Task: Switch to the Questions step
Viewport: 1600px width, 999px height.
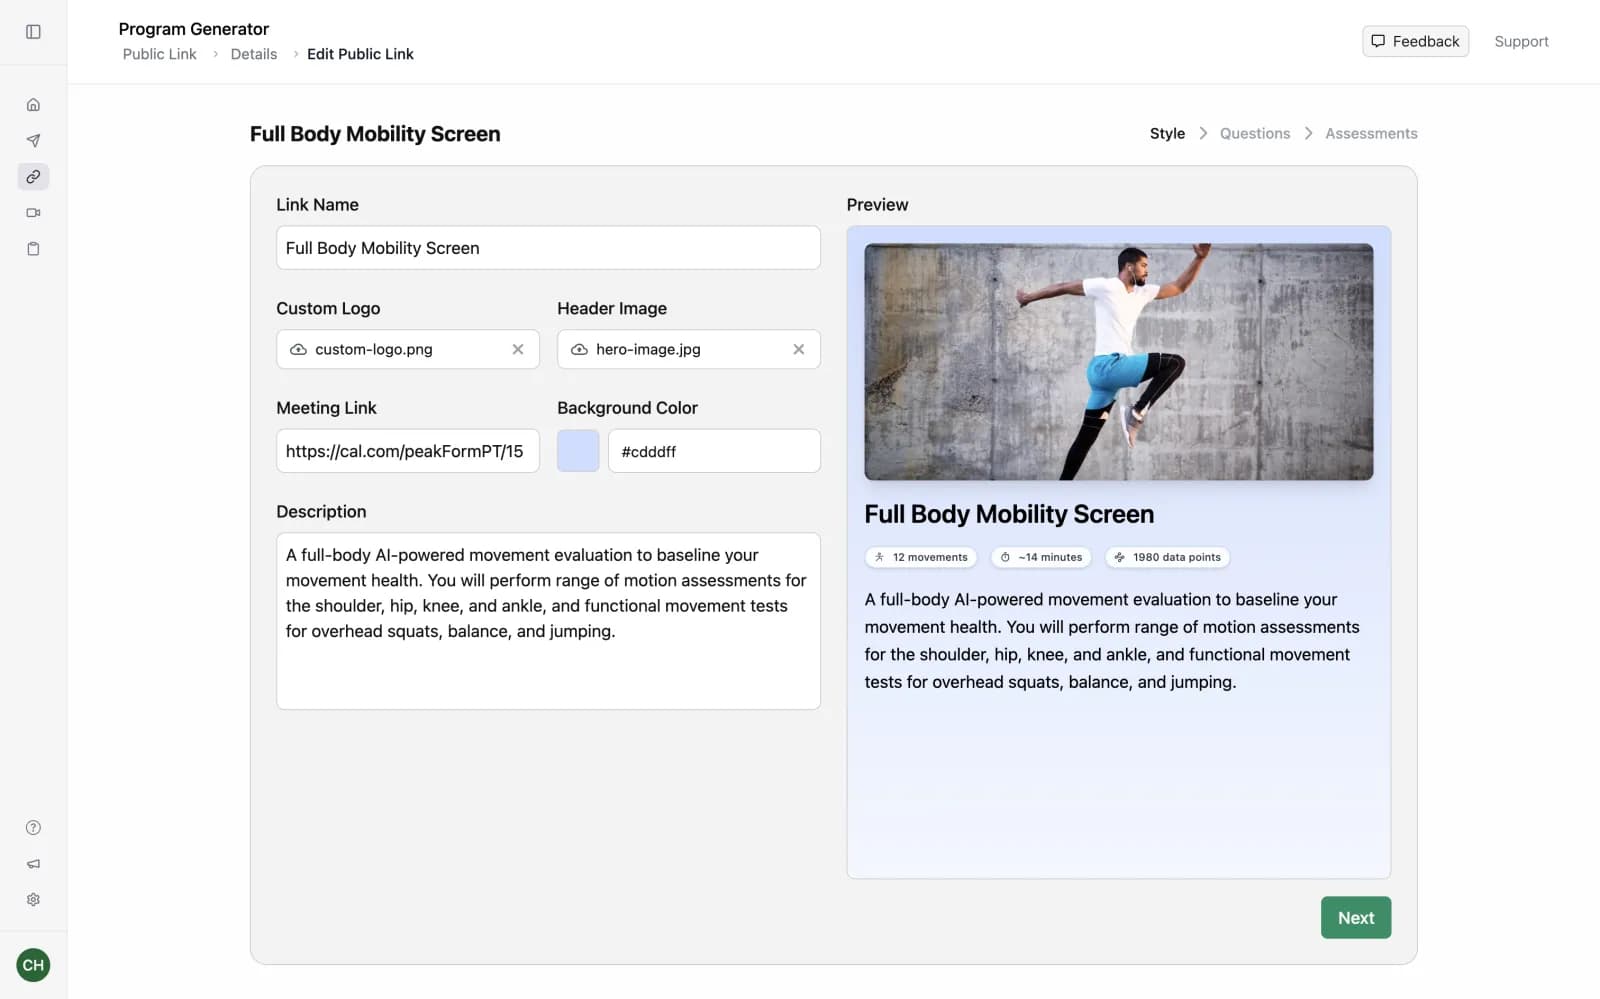Action: 1254,133
